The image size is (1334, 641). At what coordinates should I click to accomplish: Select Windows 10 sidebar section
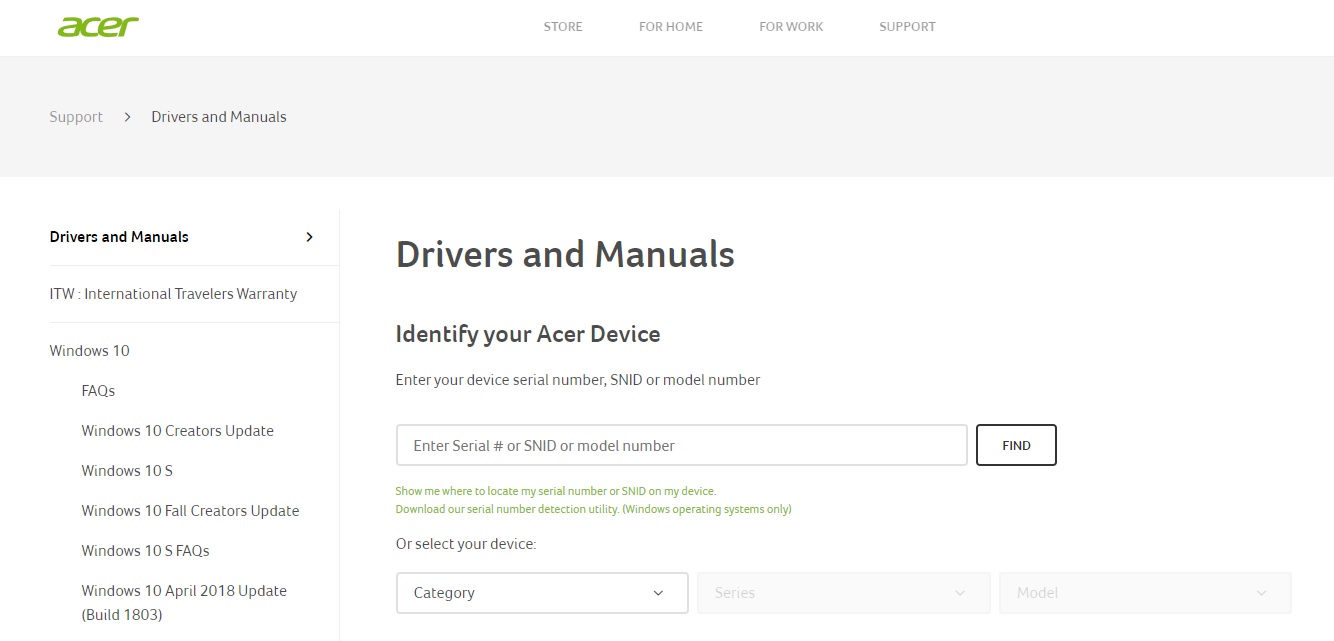click(x=90, y=351)
